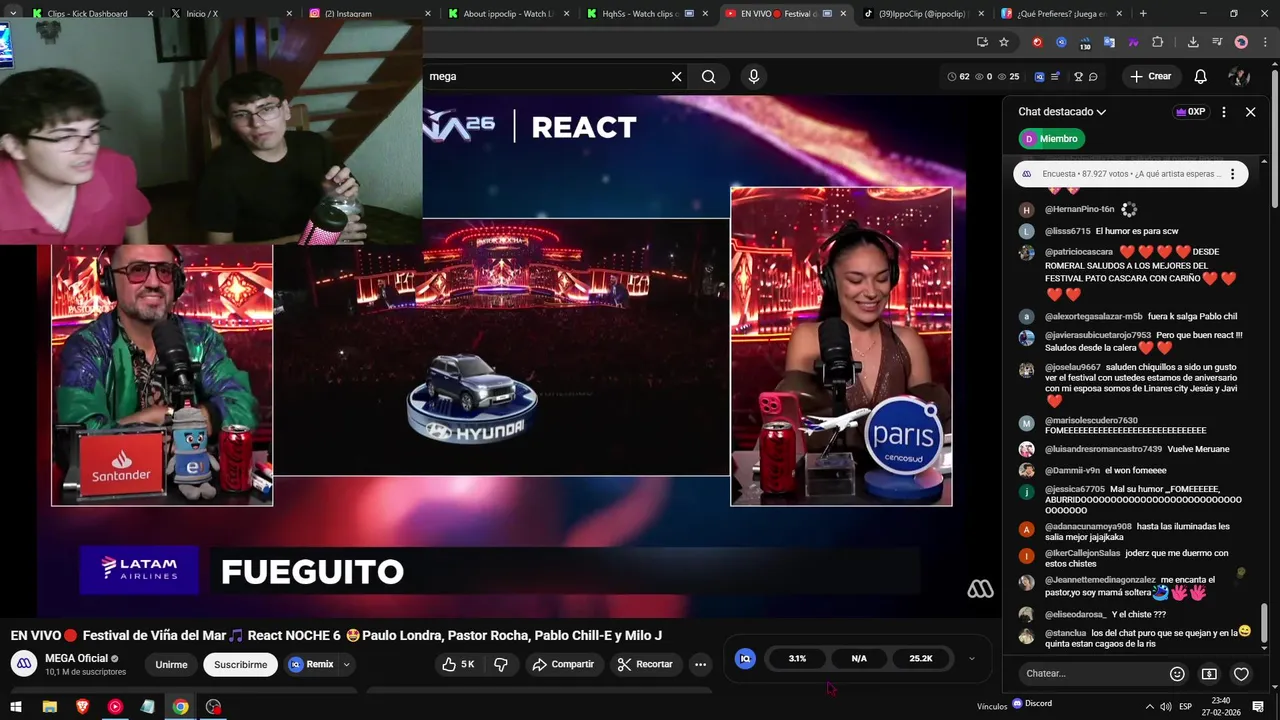Close the live chat panel
1280x720 pixels.
click(x=1250, y=112)
